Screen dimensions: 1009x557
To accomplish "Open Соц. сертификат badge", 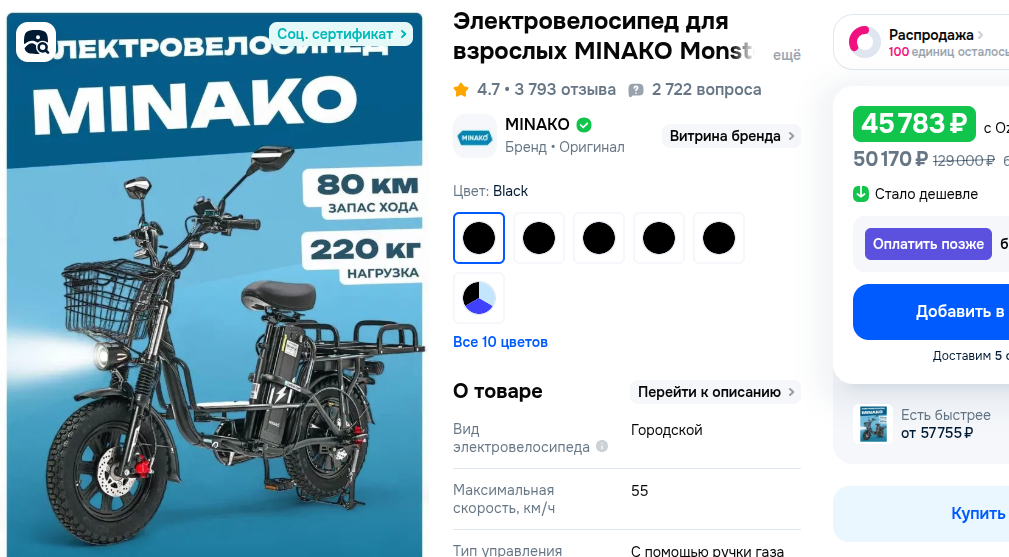I will [341, 34].
